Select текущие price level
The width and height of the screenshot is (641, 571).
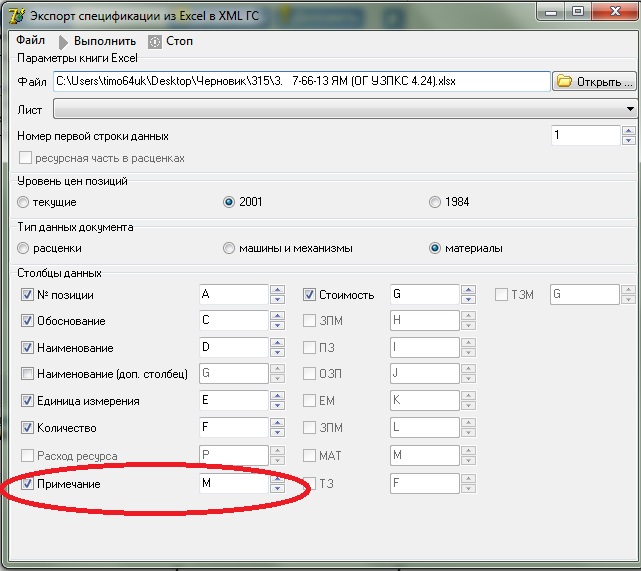pos(23,202)
